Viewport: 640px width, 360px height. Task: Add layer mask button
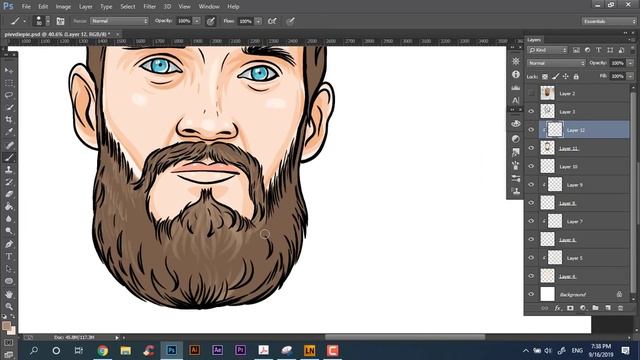point(570,308)
